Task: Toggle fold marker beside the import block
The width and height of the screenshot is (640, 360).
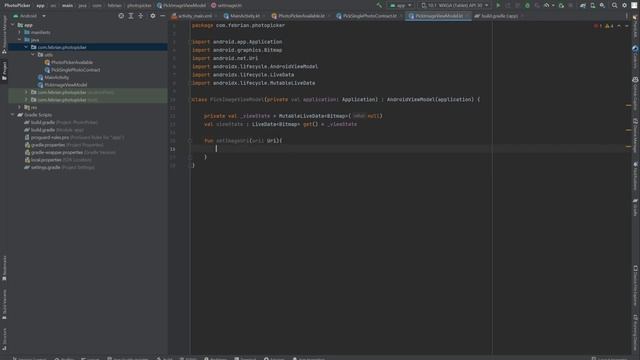Action: coord(190,42)
